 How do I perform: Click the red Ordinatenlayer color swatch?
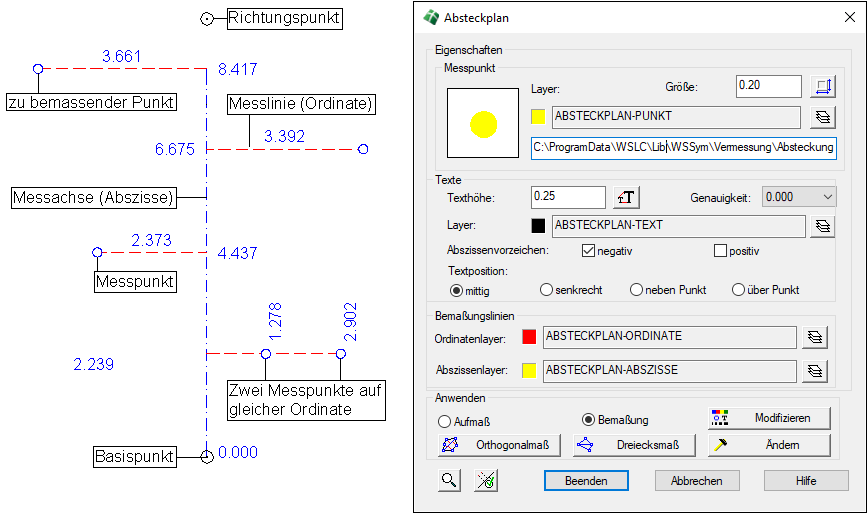(530, 338)
